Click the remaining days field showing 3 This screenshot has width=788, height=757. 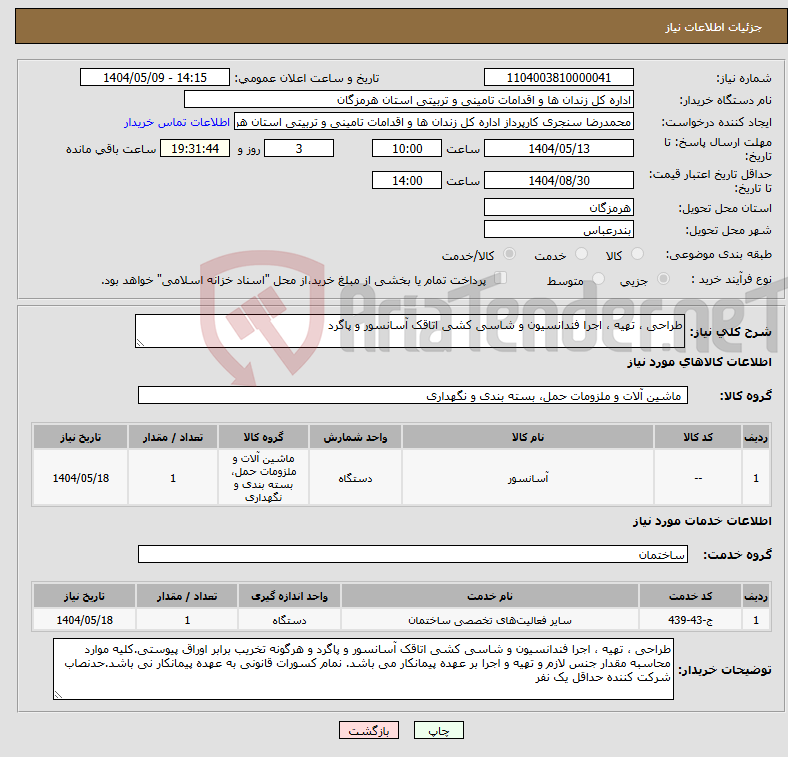[299, 148]
